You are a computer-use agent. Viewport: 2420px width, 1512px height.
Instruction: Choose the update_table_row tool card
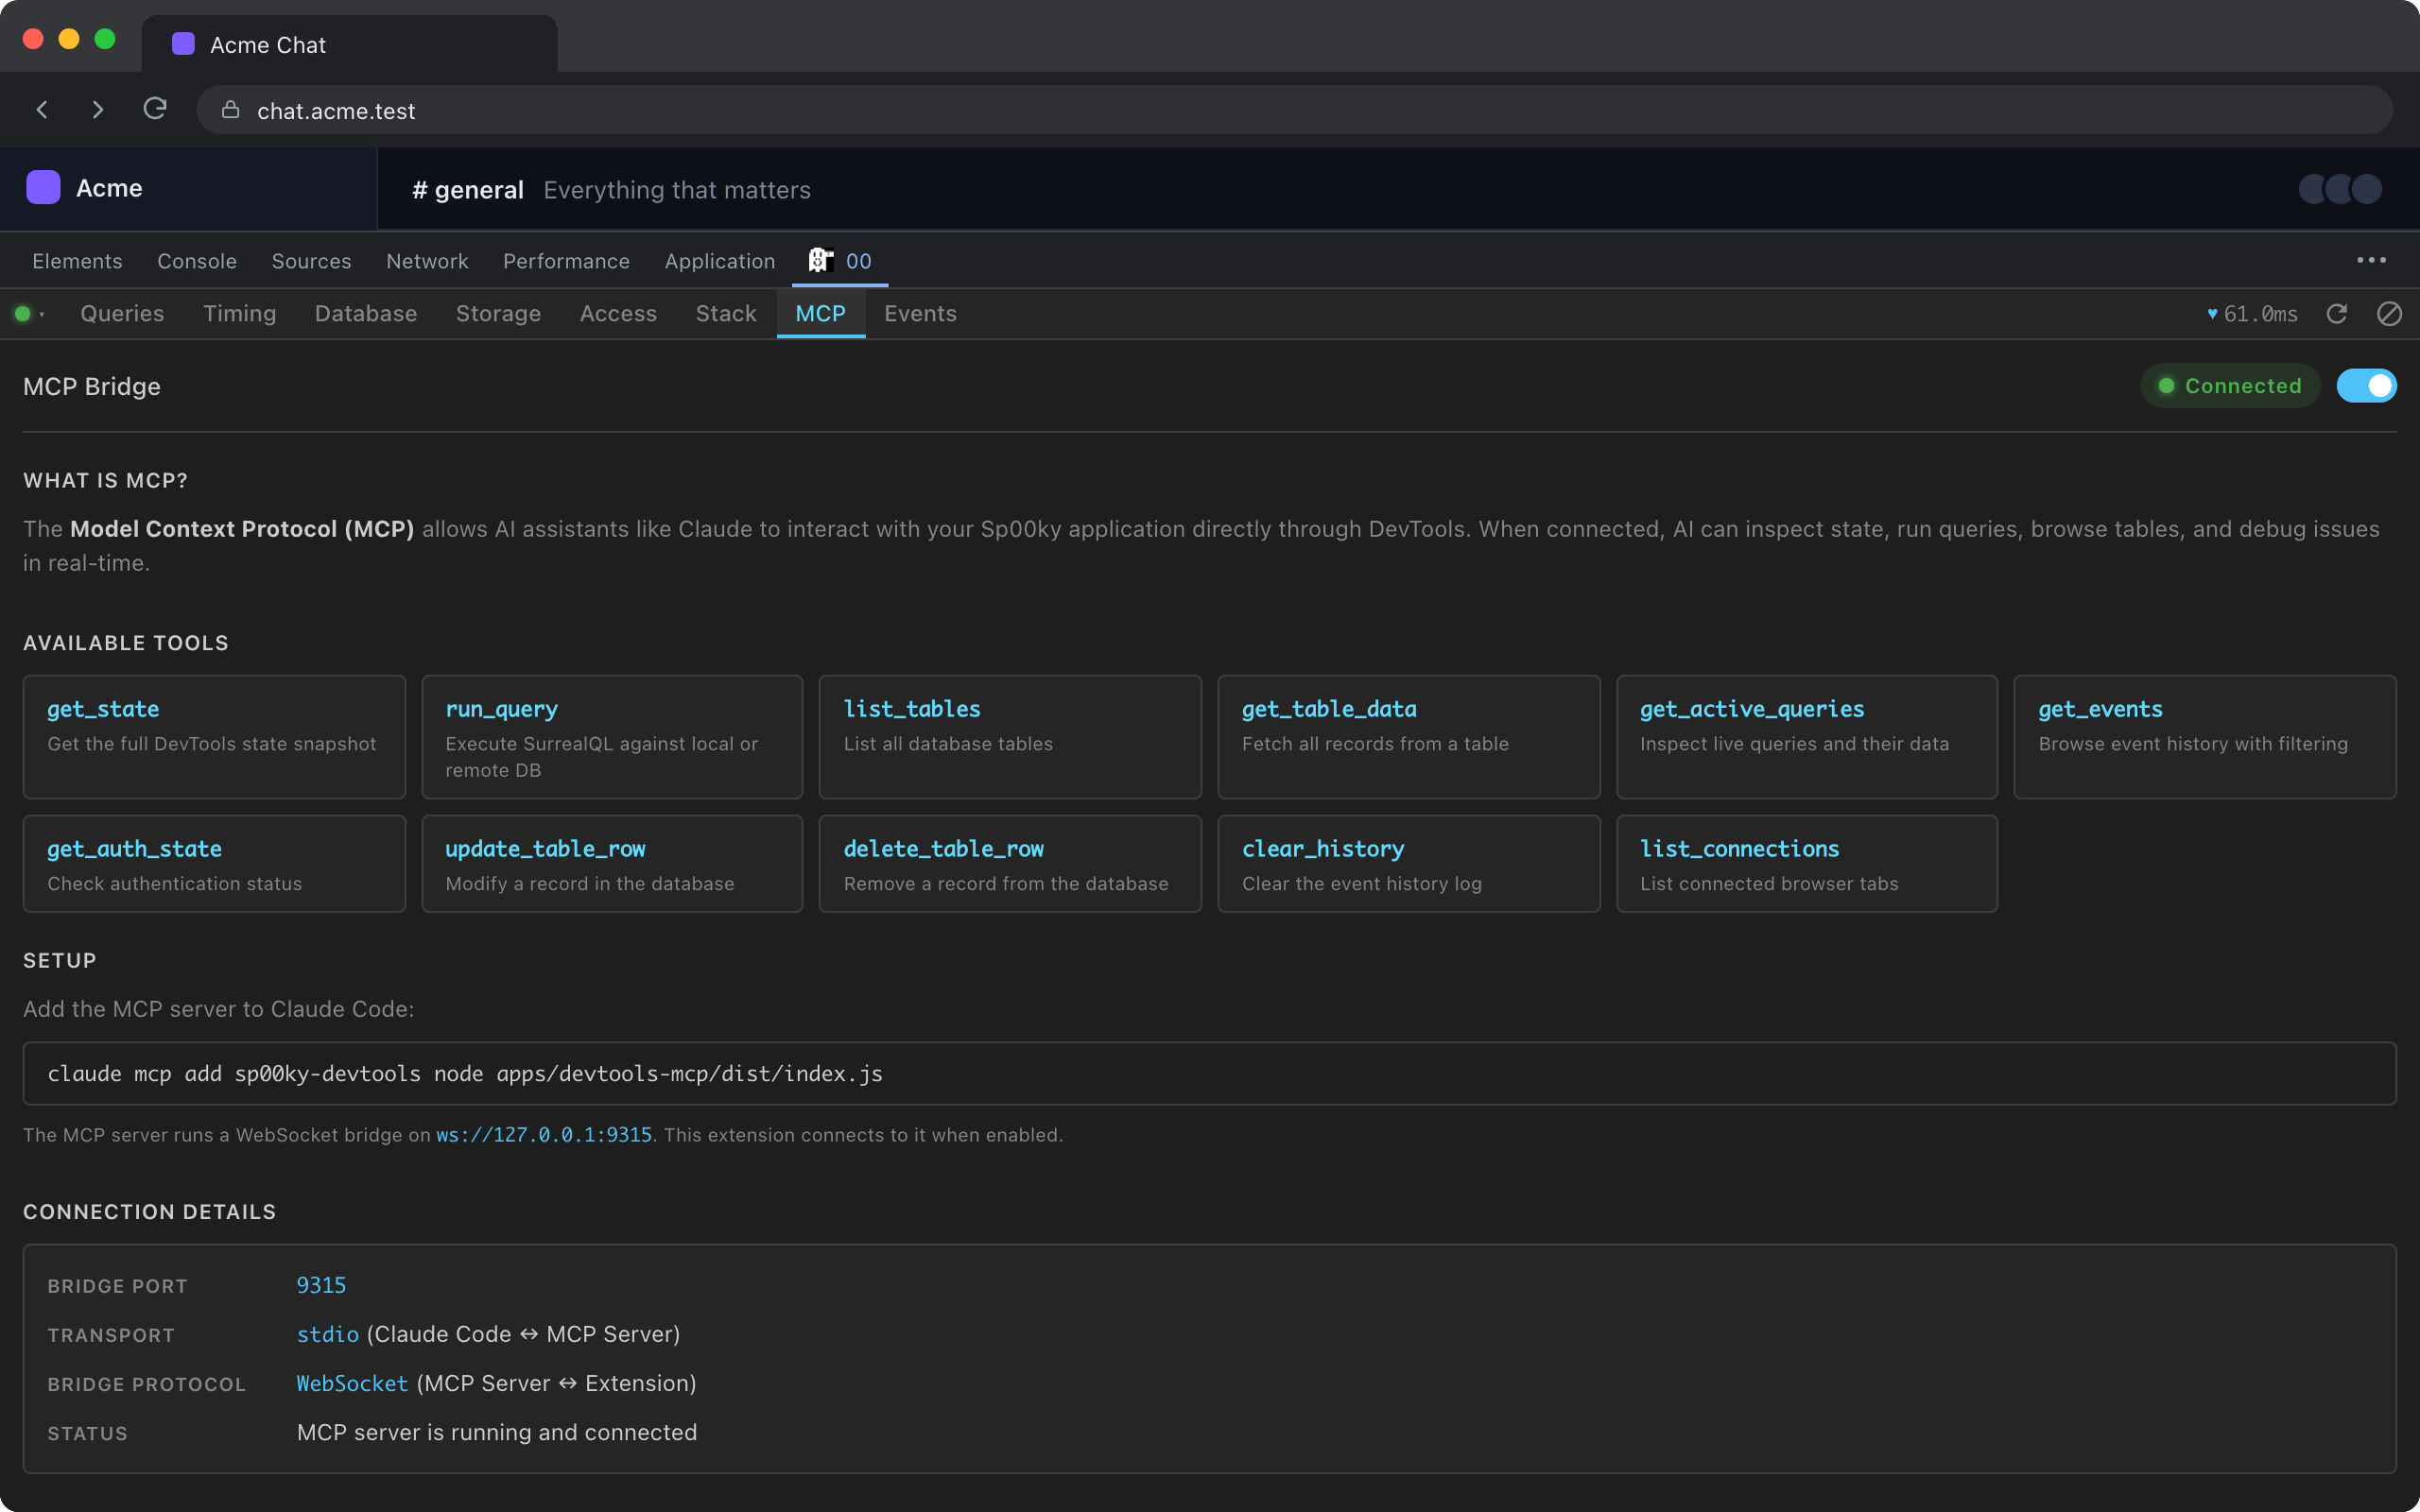point(612,864)
